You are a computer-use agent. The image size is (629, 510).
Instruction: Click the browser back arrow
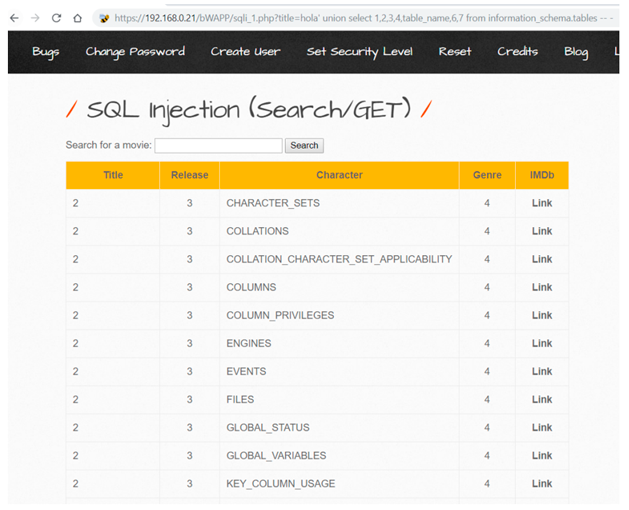pyautogui.click(x=14, y=18)
